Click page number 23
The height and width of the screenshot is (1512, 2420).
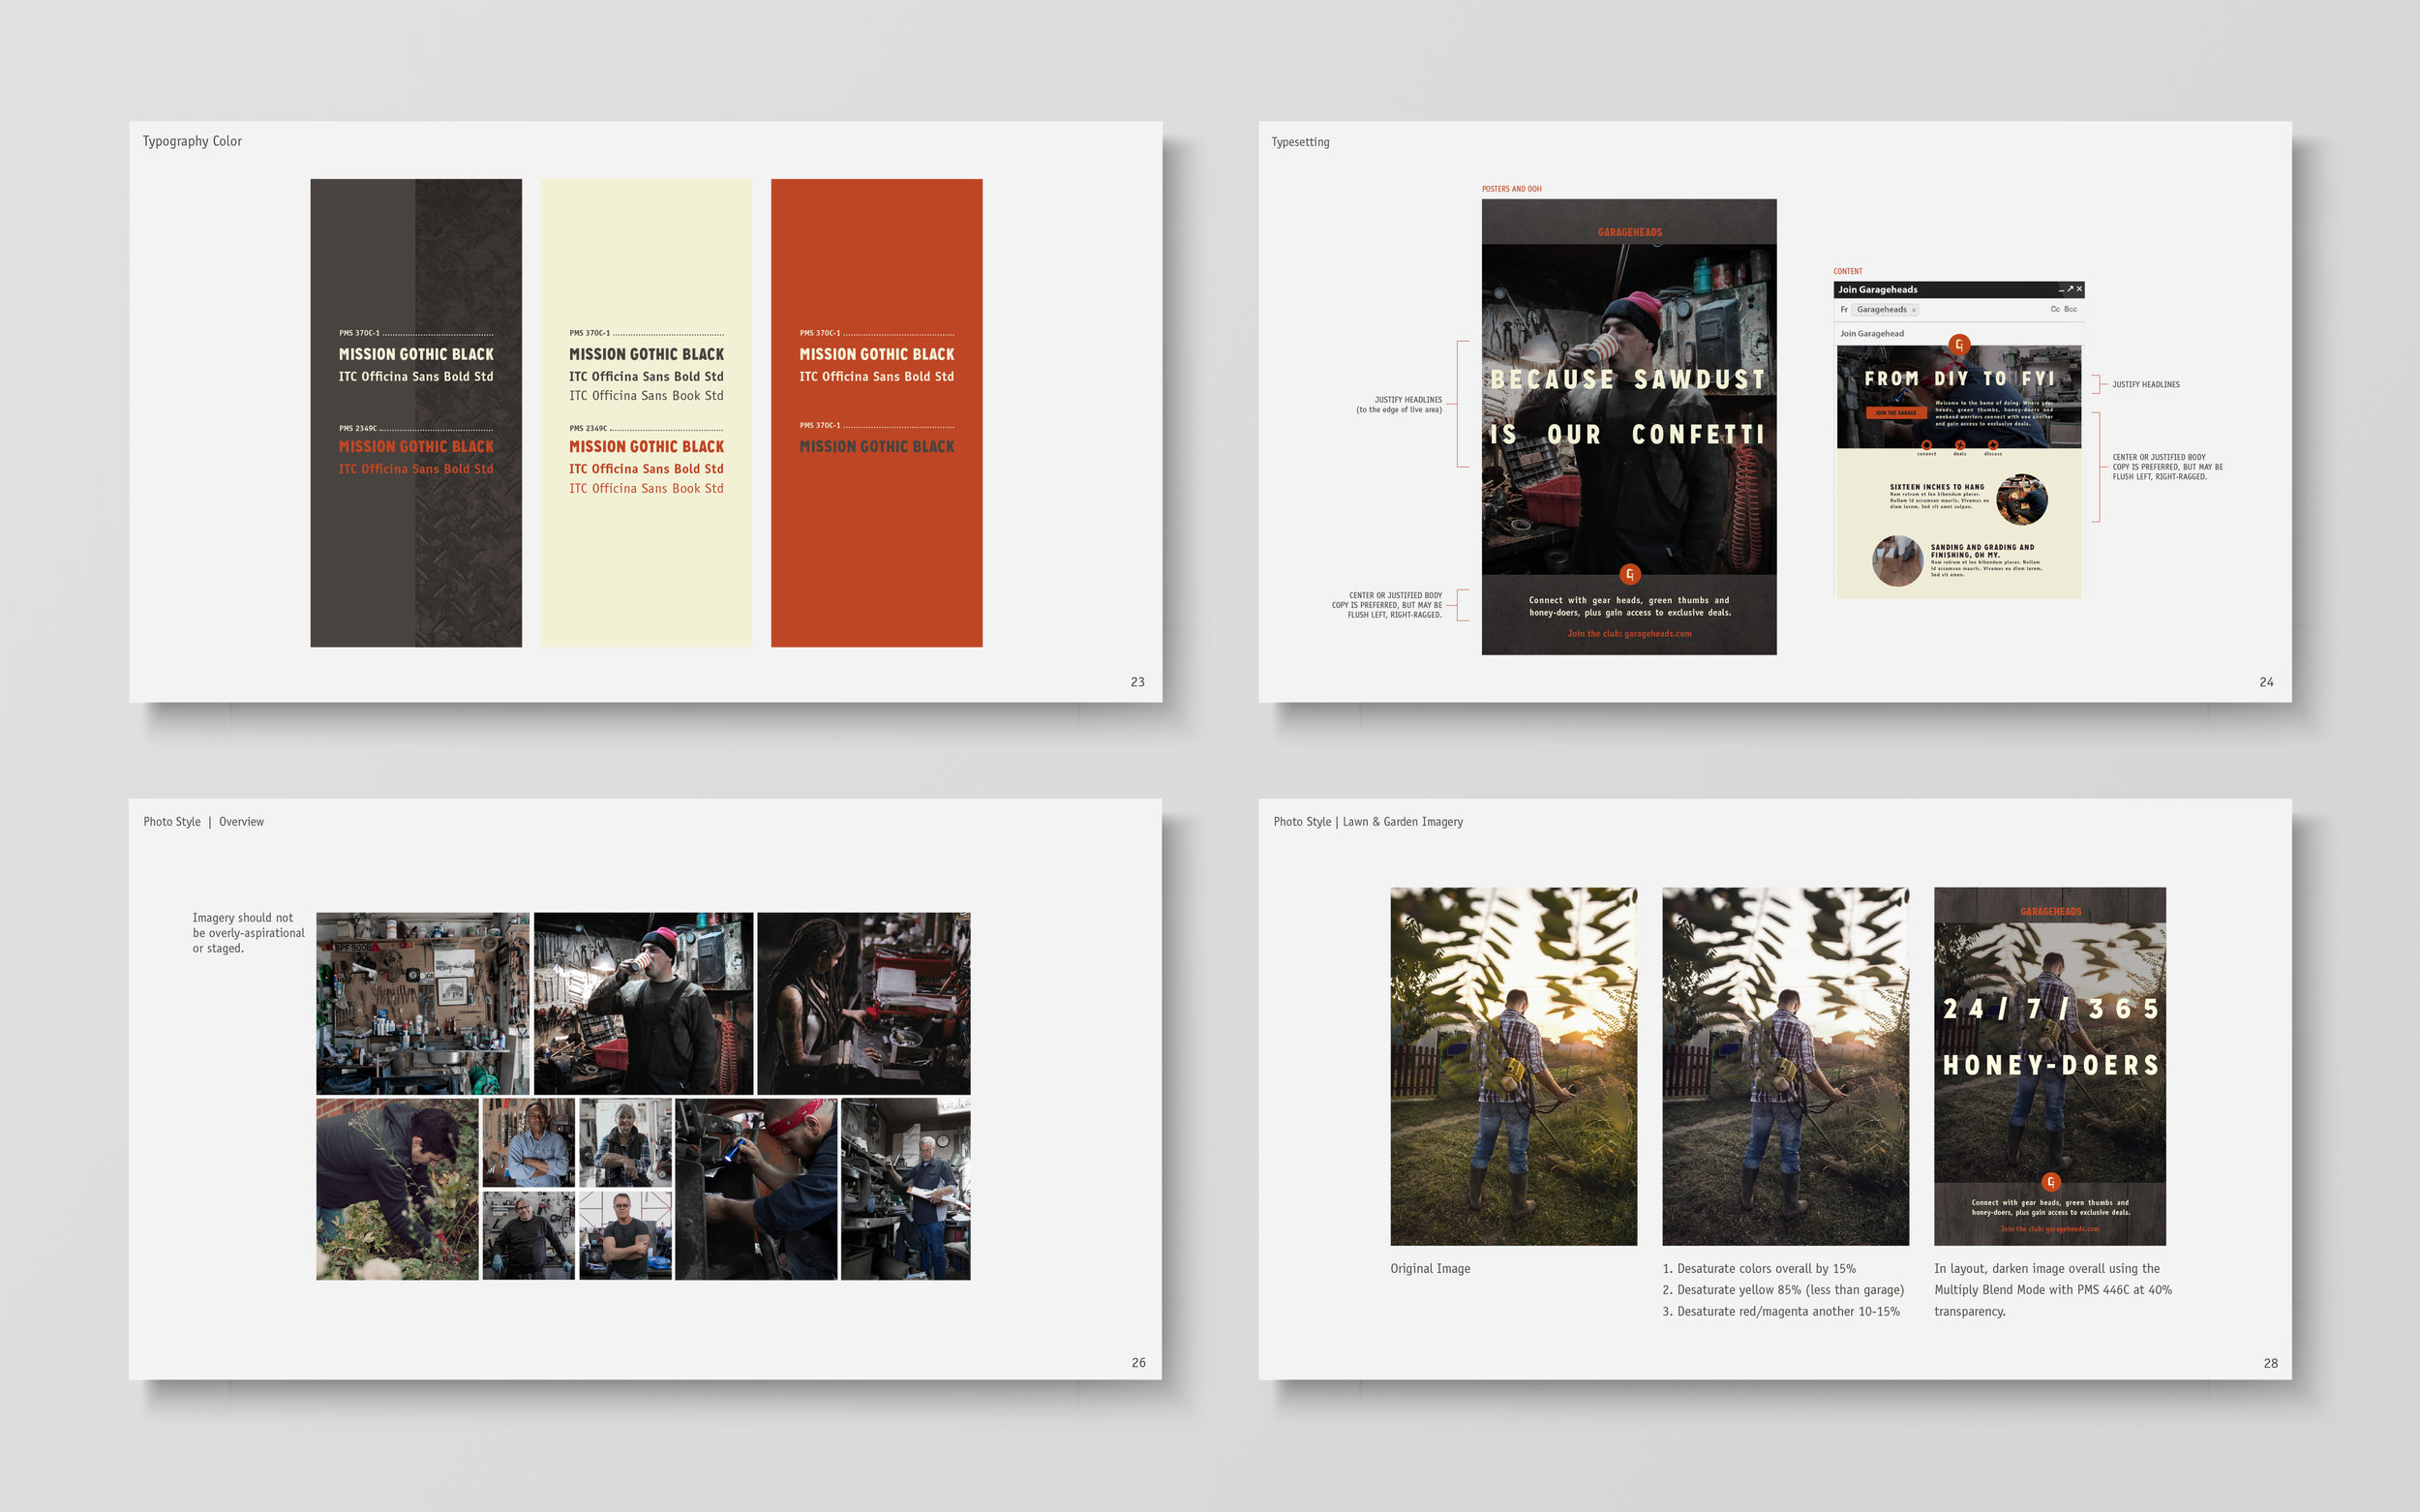coord(1137,682)
